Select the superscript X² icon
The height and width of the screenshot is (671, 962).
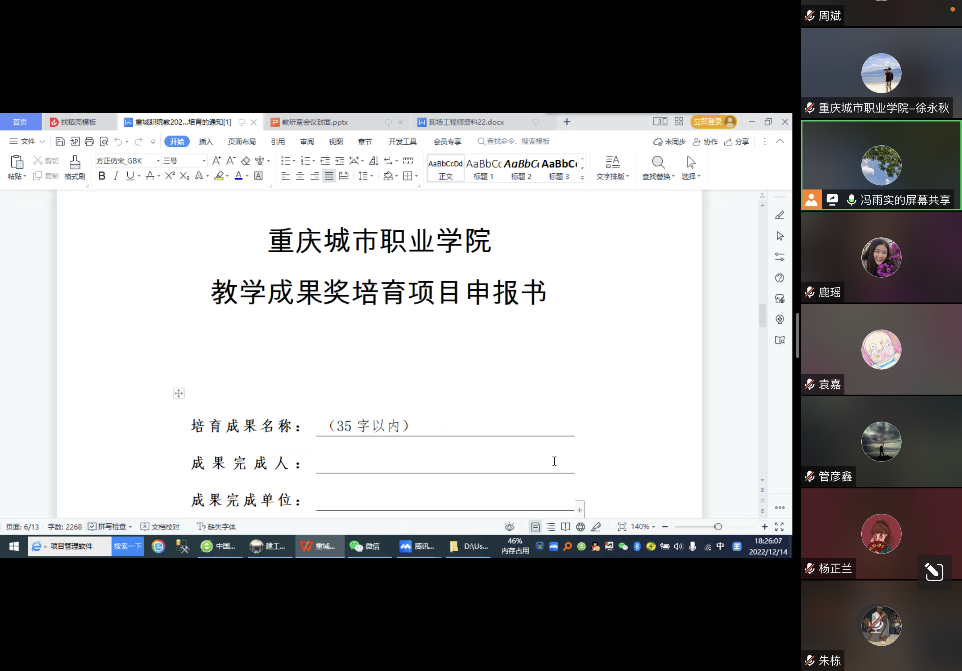(168, 175)
